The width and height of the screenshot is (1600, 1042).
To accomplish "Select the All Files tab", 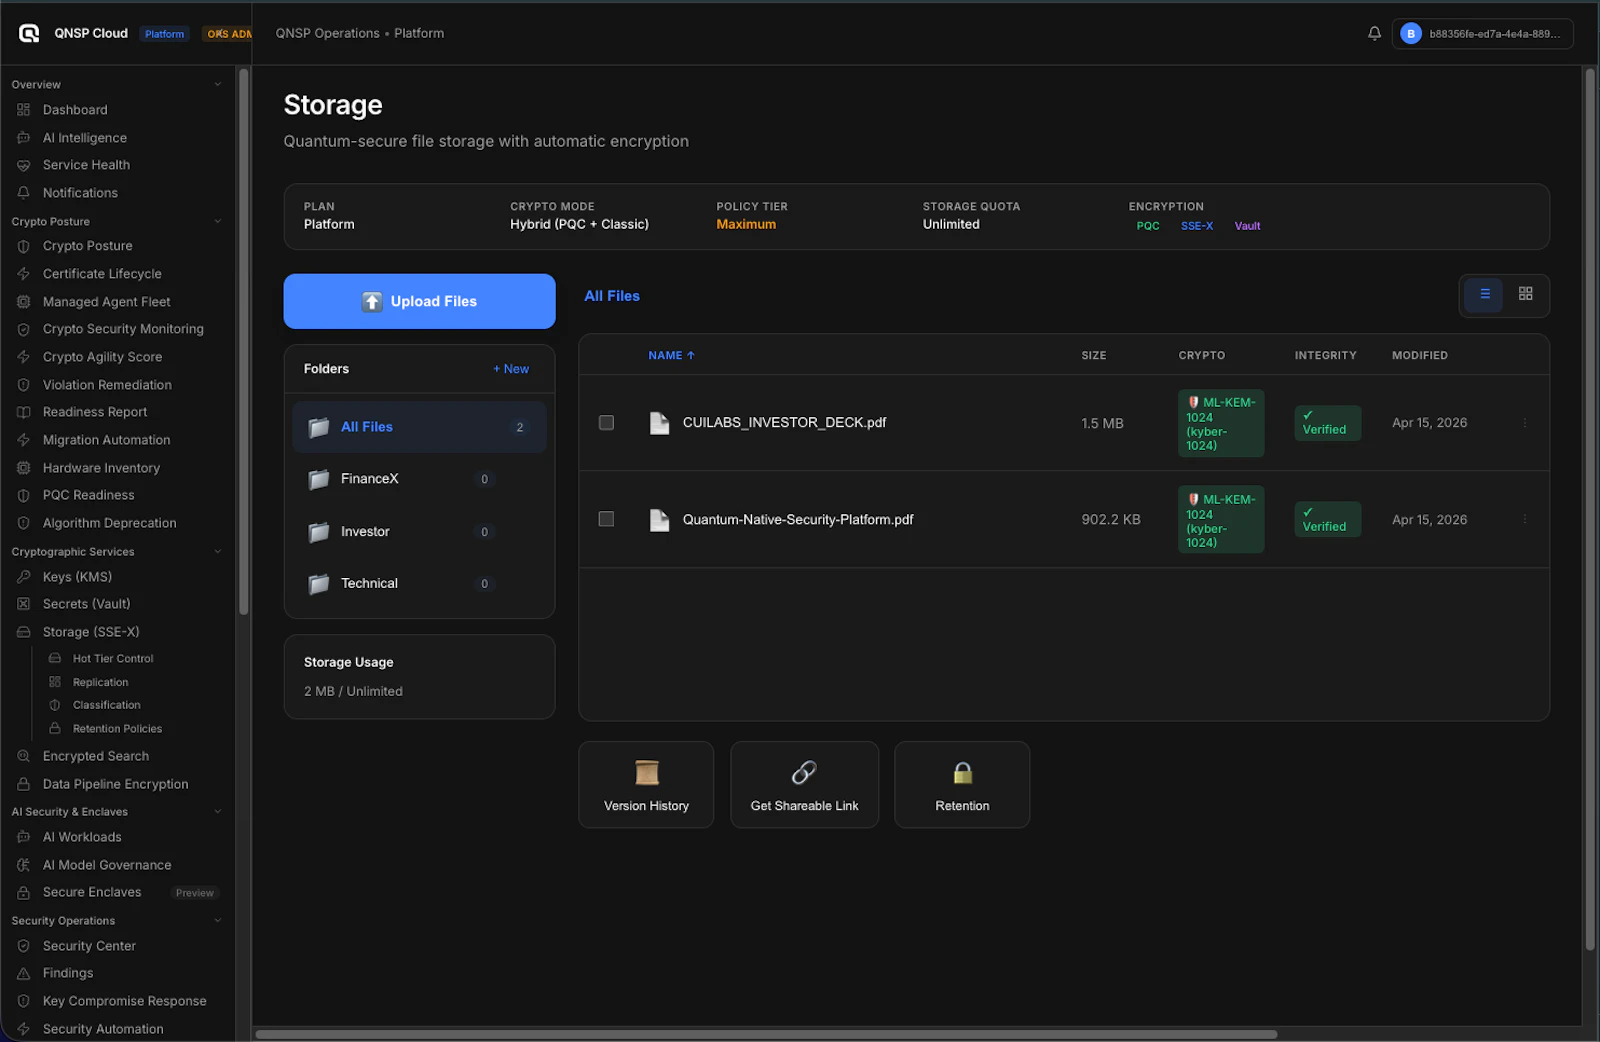I will coord(611,296).
